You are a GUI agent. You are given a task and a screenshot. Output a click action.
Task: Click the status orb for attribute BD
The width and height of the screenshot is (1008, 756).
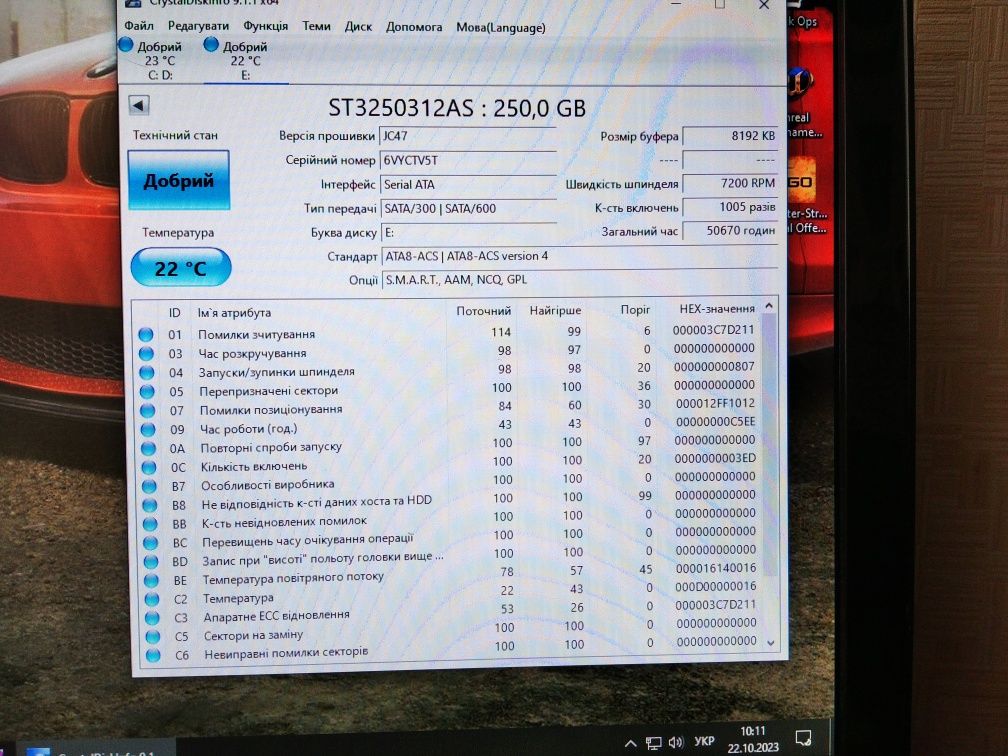tap(151, 561)
